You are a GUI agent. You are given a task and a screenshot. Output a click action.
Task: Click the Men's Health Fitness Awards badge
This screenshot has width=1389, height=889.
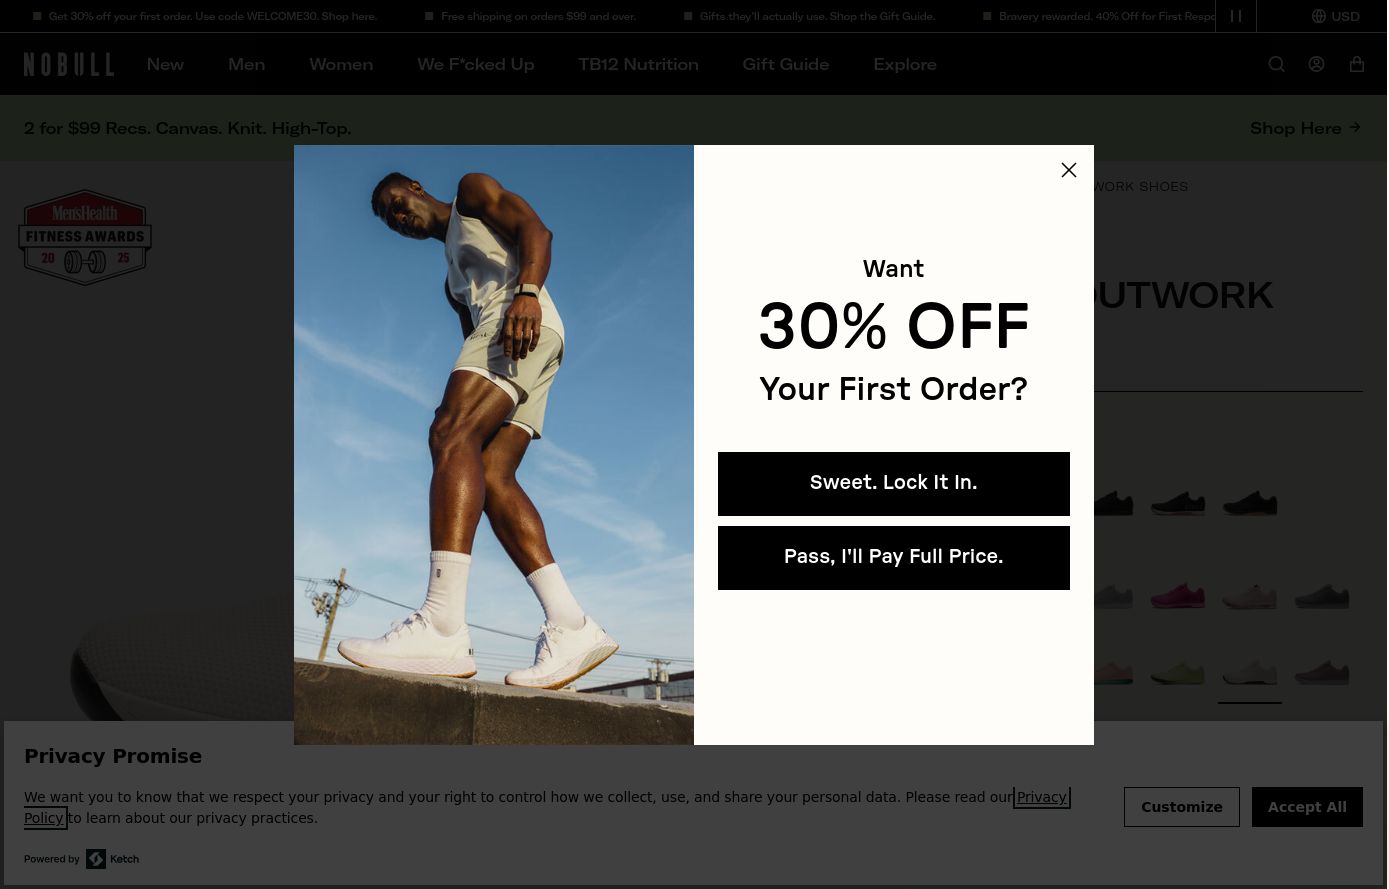(x=85, y=238)
